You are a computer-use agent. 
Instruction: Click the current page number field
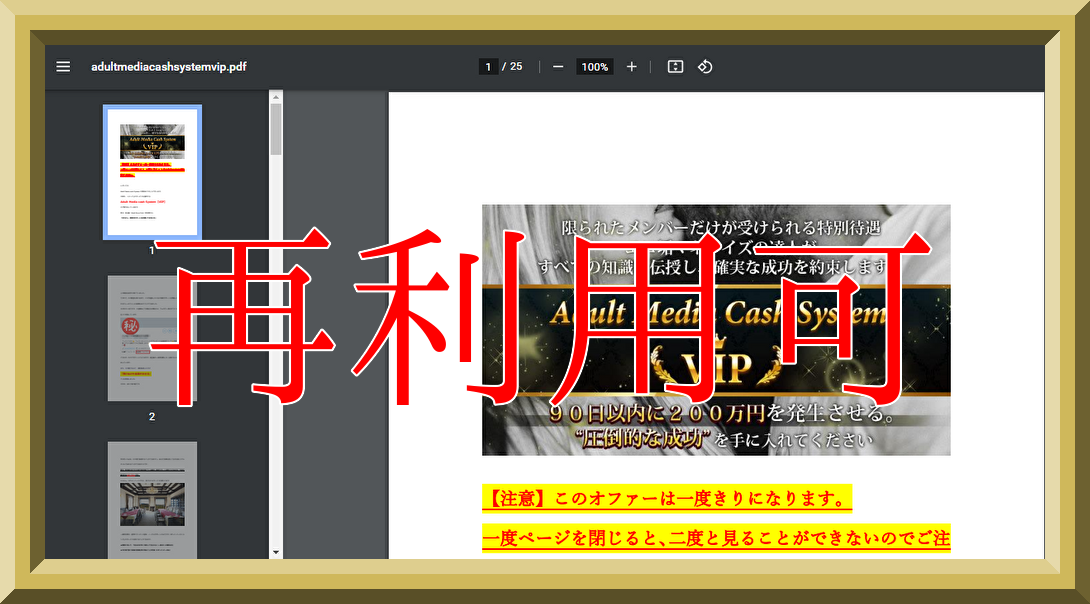(488, 67)
